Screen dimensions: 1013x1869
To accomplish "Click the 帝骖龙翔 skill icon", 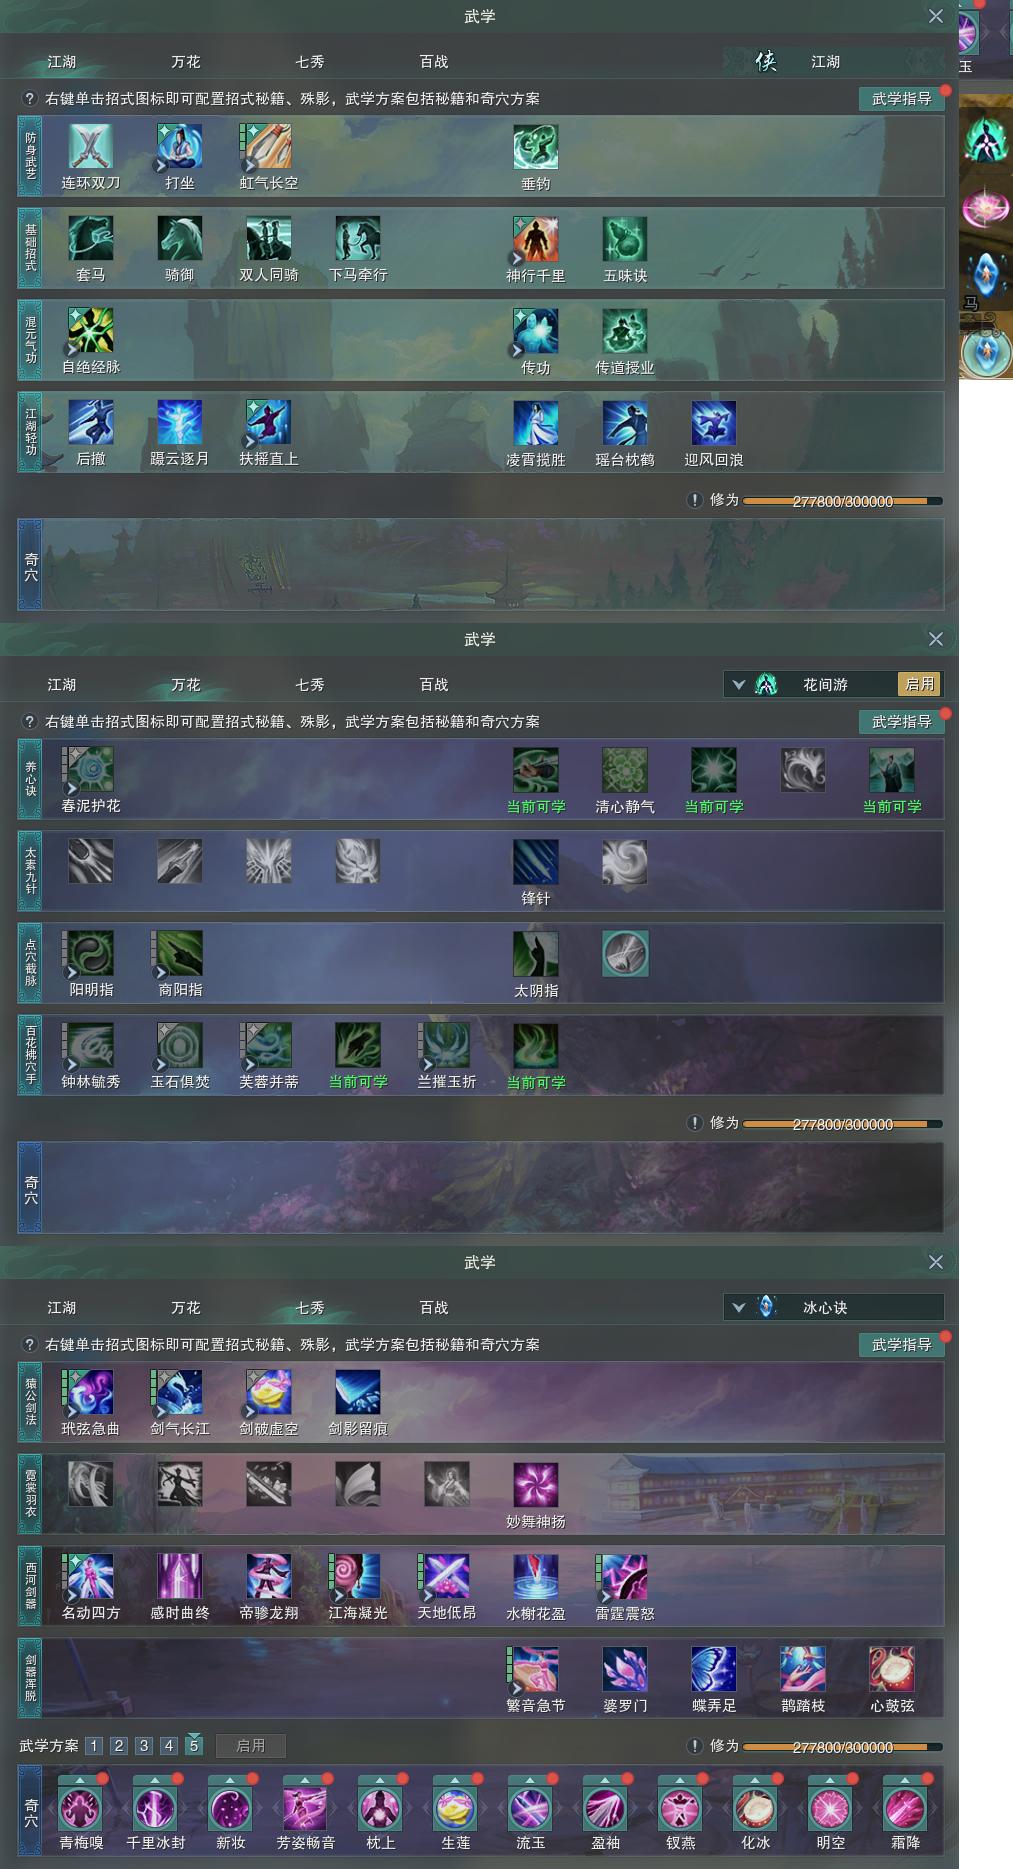I will [x=269, y=1577].
